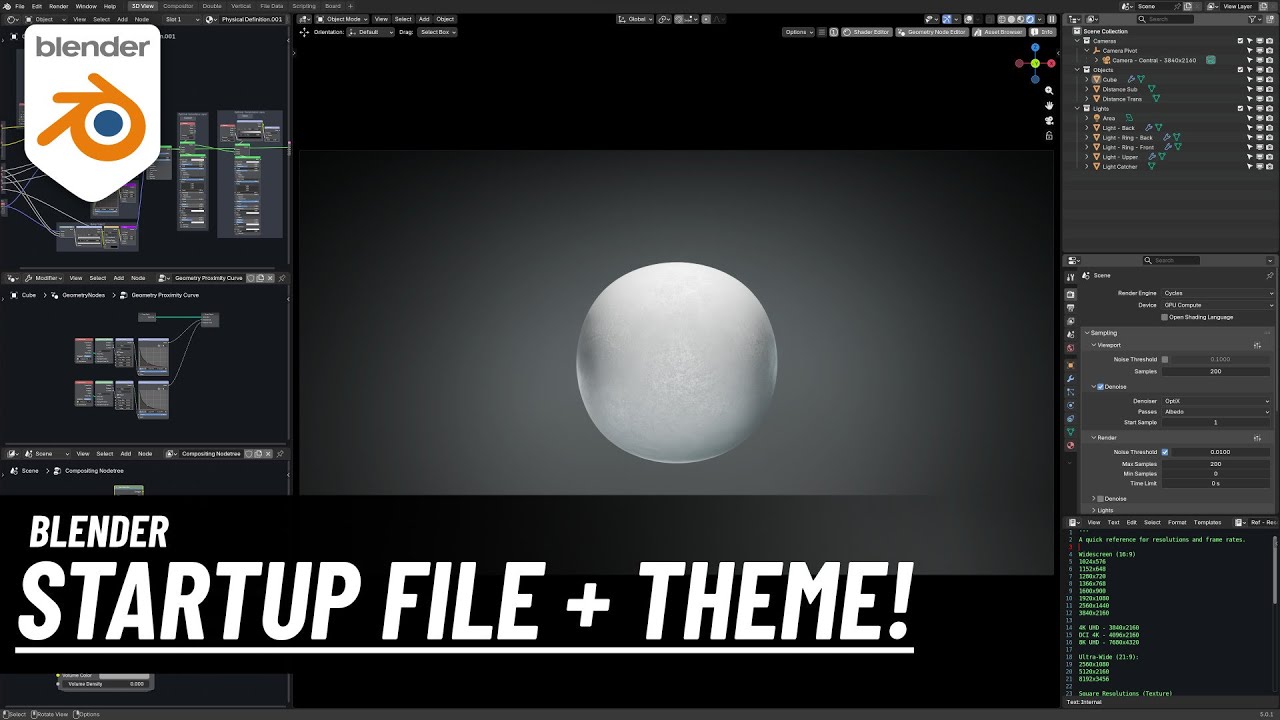Open the Modifiers properties tab icon
This screenshot has width=1280, height=720.
pyautogui.click(x=1070, y=379)
